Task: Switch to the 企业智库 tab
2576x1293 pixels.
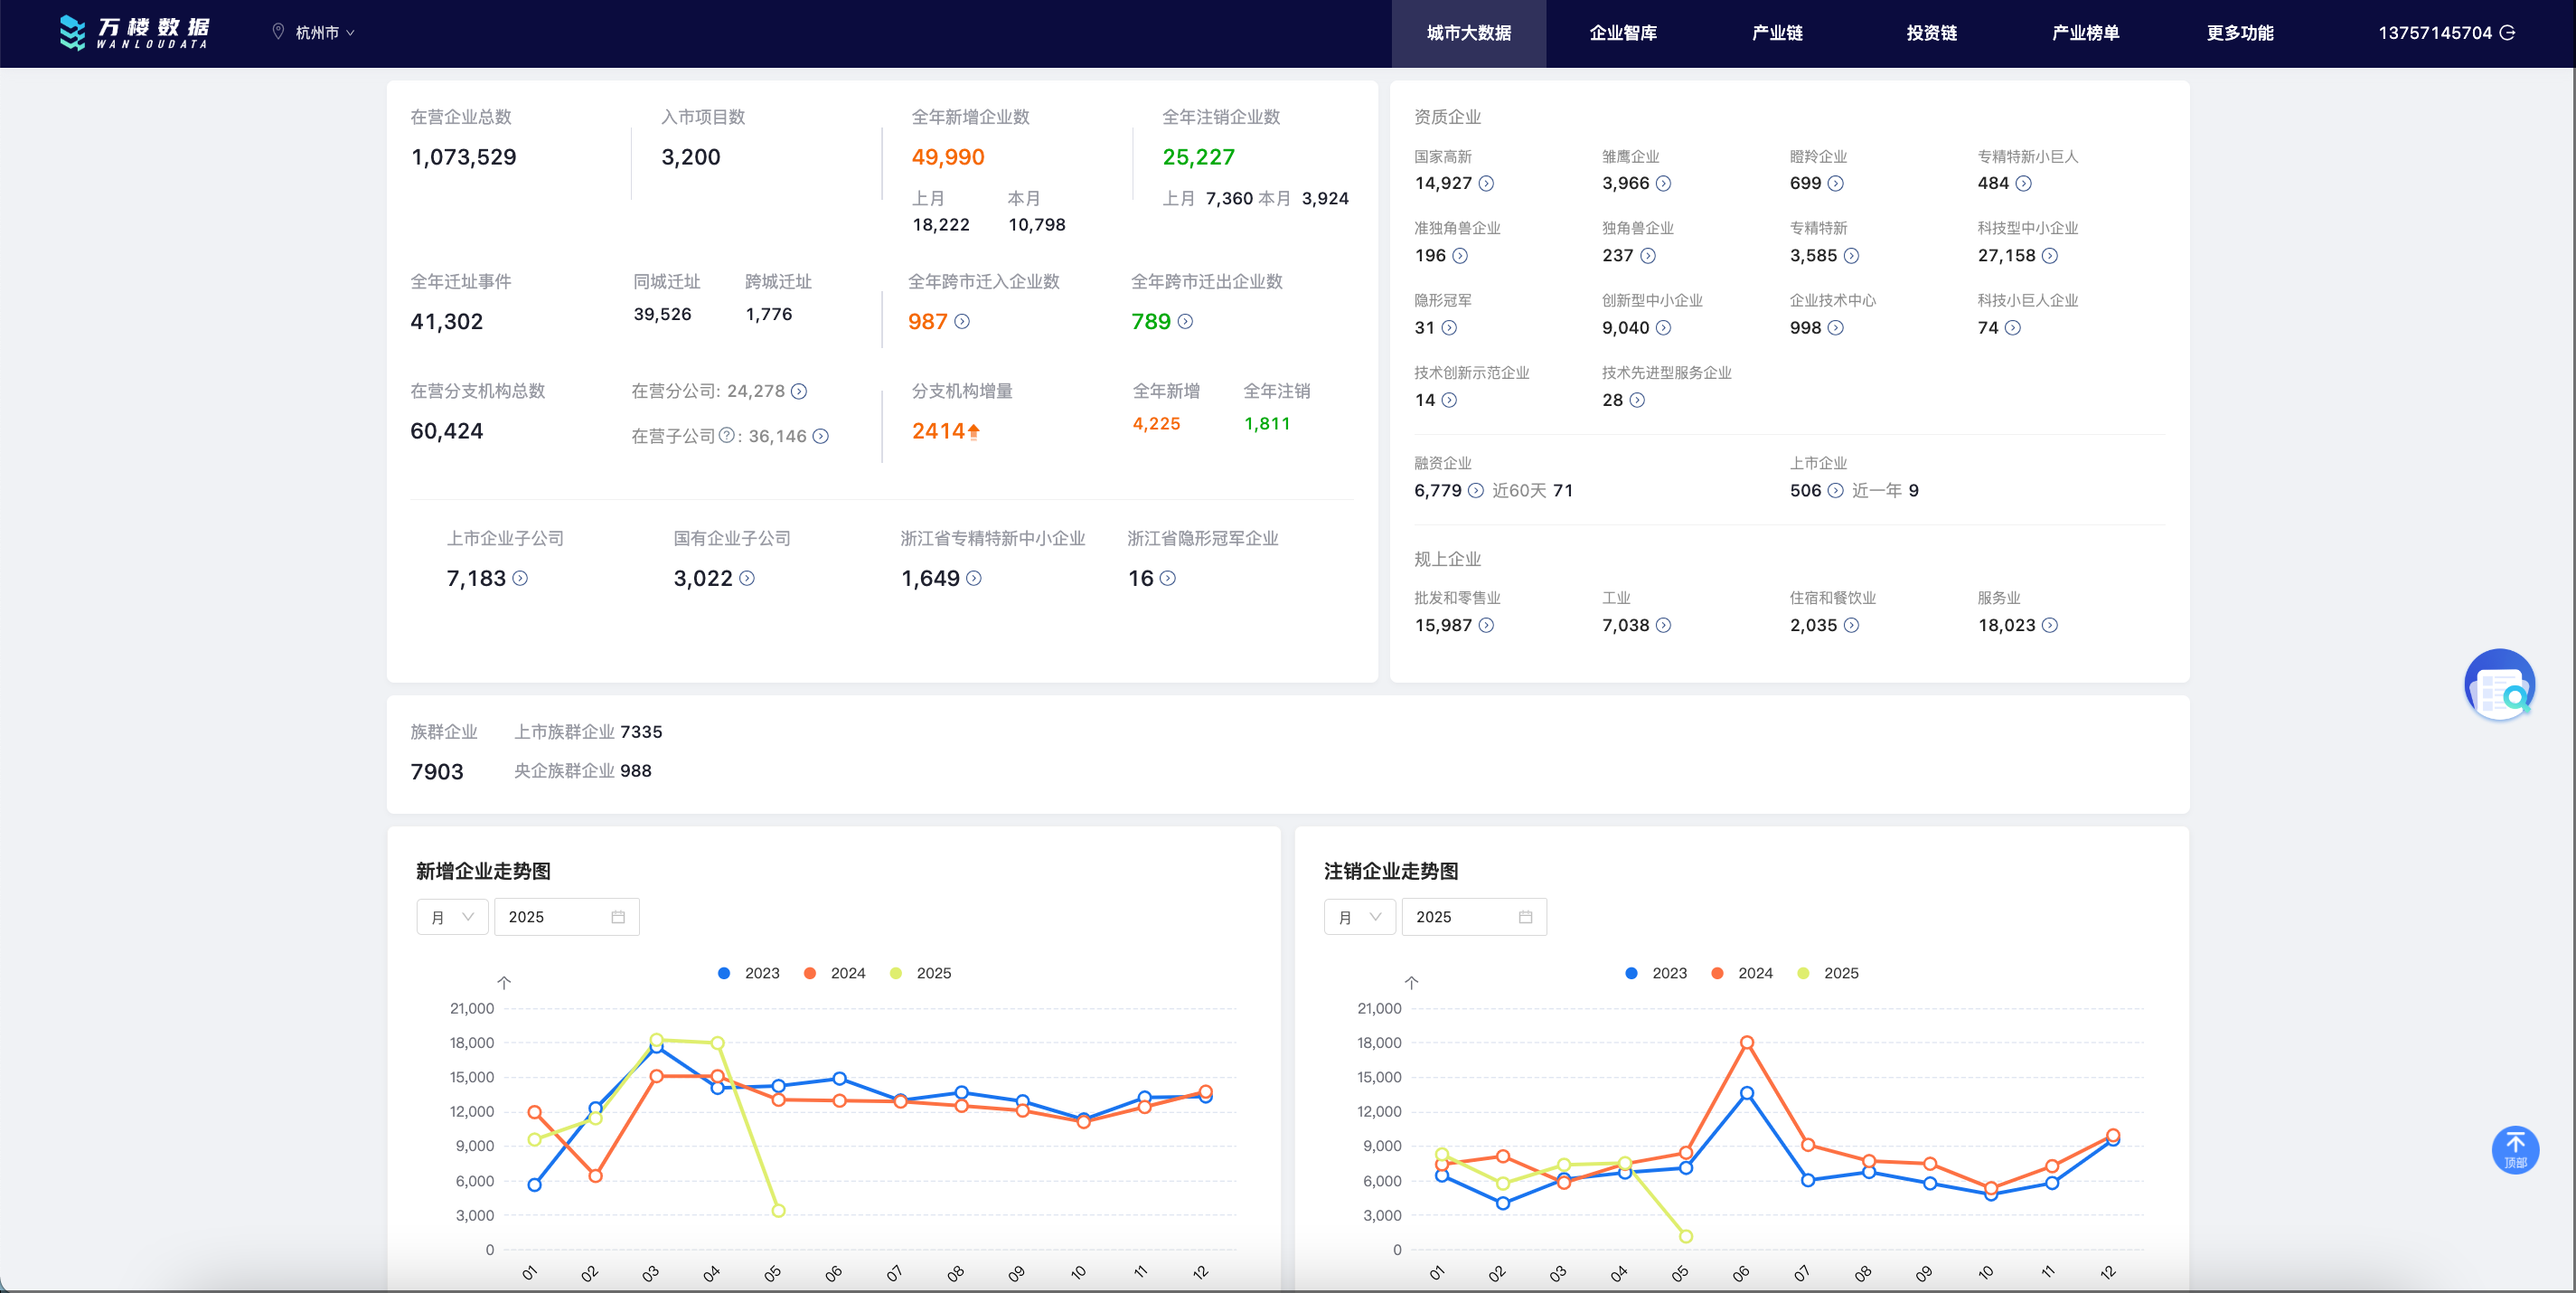Action: pos(1622,33)
